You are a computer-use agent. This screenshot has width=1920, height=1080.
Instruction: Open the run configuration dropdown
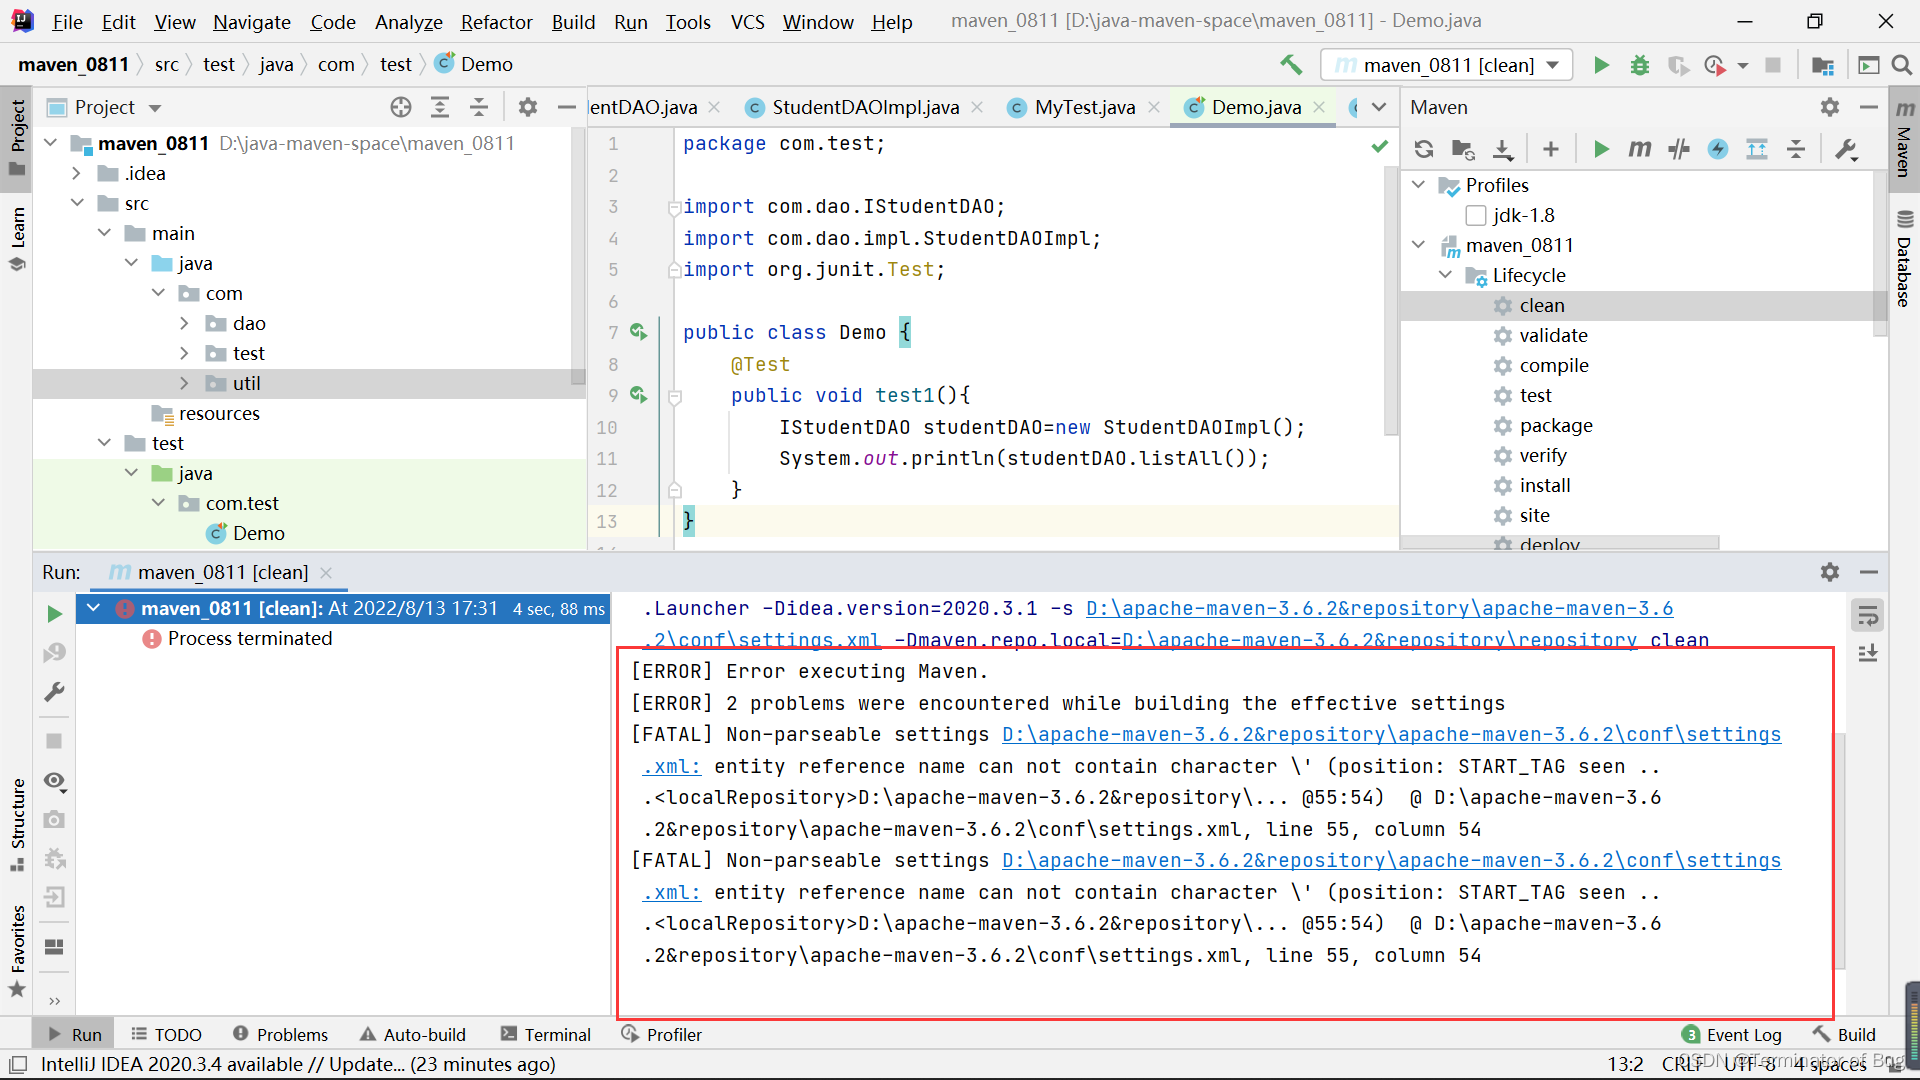tap(1447, 65)
